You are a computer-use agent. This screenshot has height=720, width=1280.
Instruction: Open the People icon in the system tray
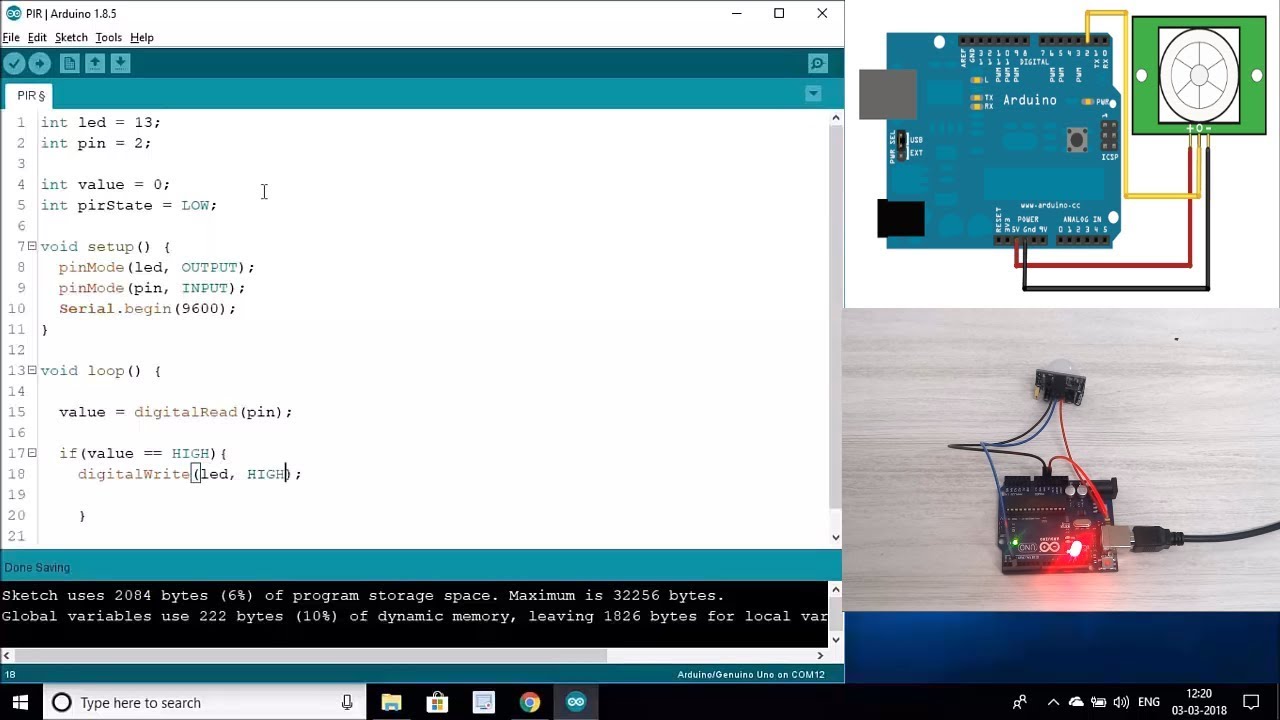click(1019, 702)
